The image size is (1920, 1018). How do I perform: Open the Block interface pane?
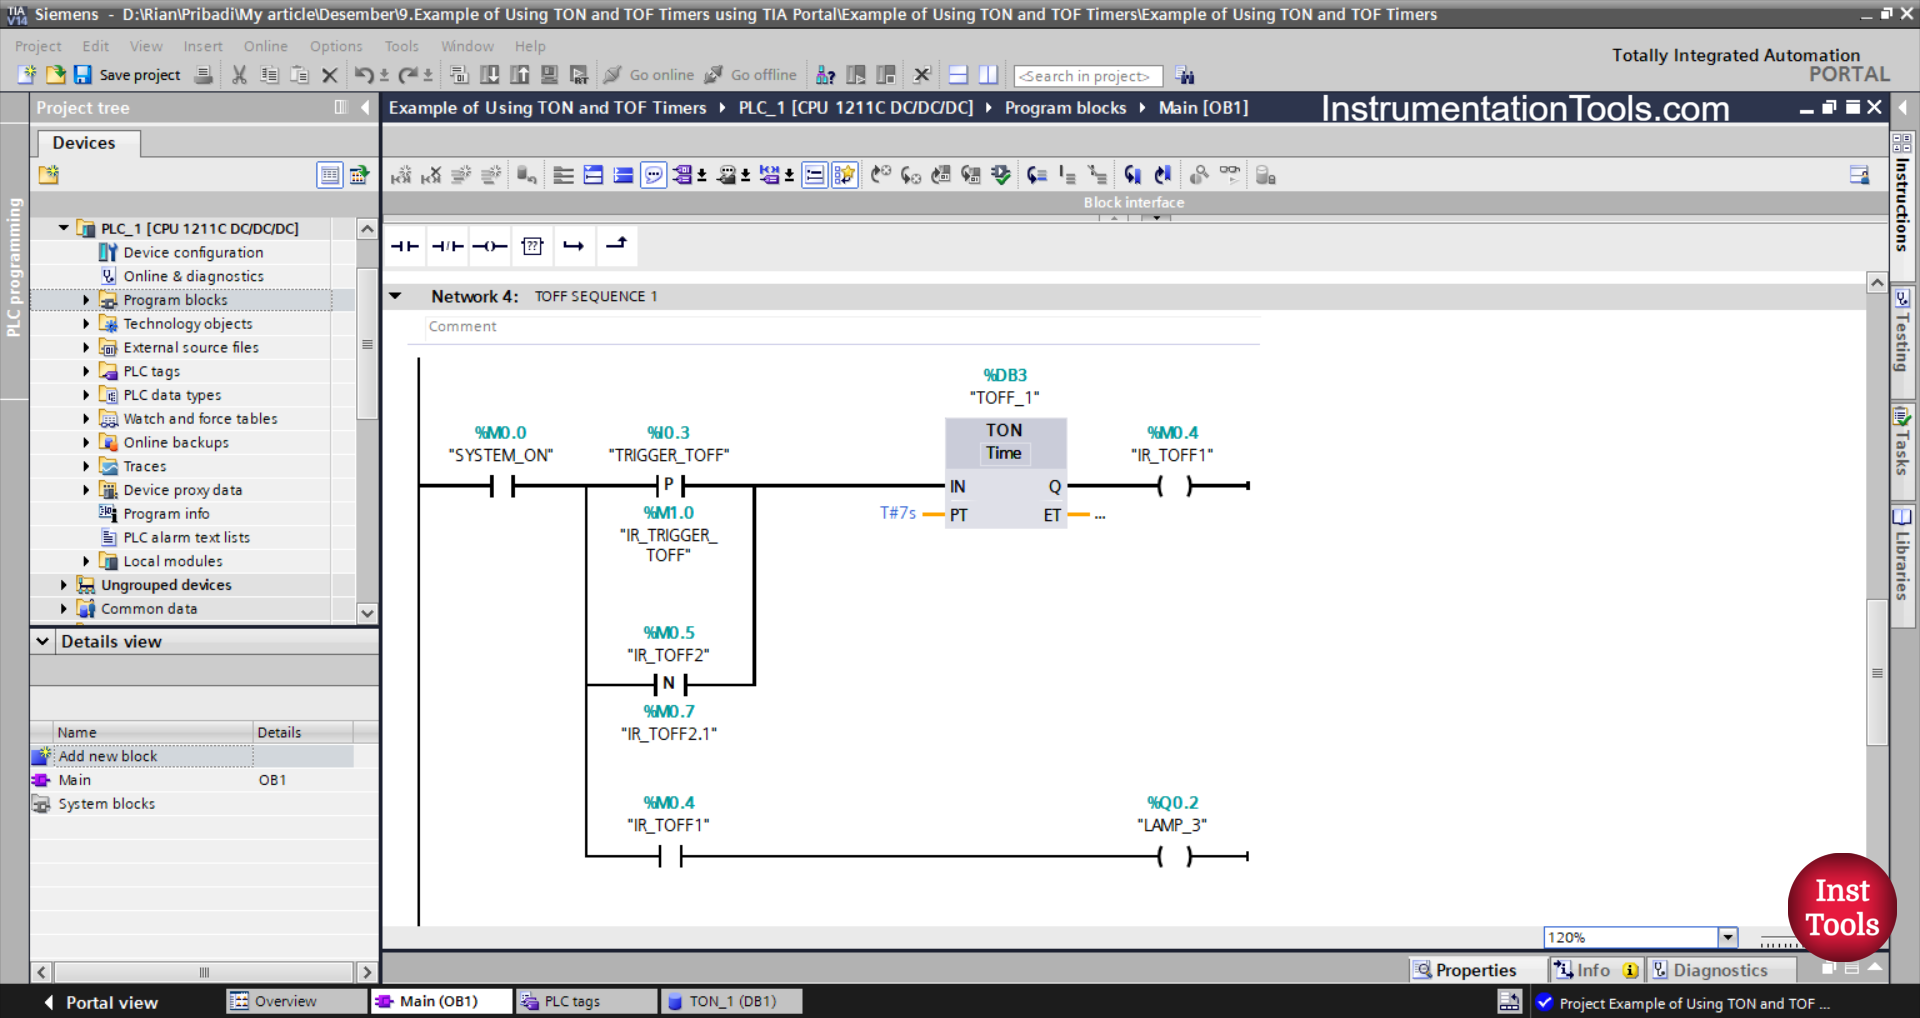[x=1155, y=218]
